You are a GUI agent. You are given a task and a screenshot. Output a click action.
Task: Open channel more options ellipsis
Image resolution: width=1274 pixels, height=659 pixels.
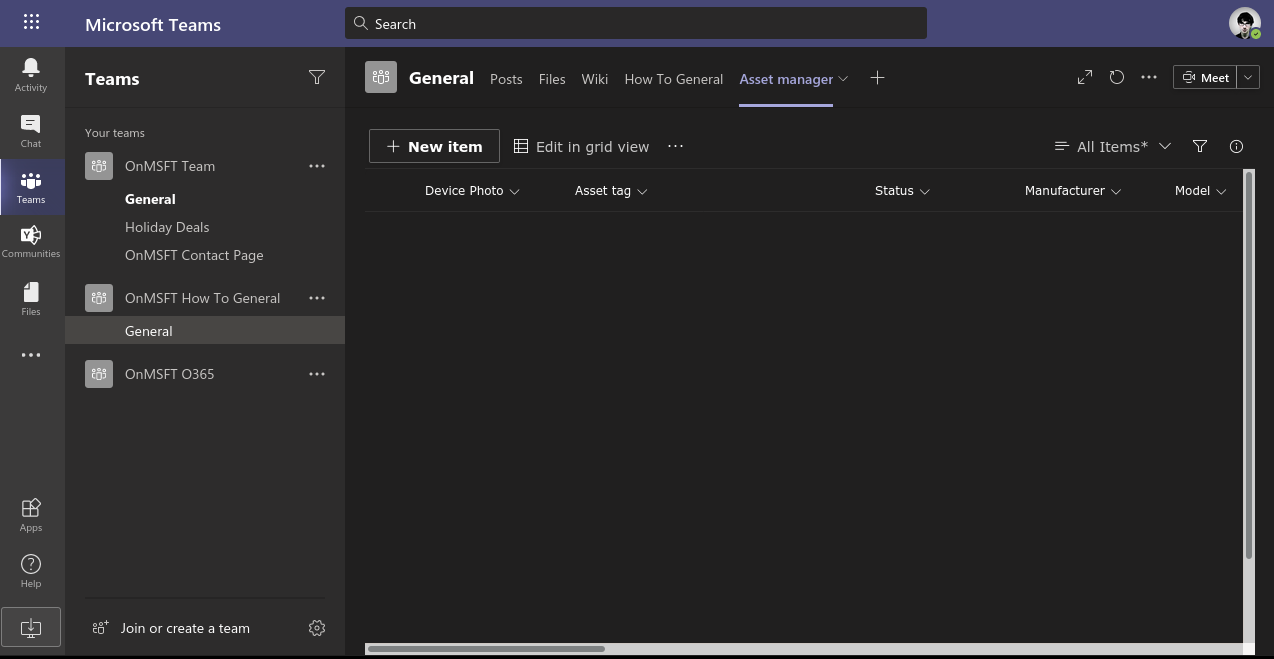coord(1149,77)
